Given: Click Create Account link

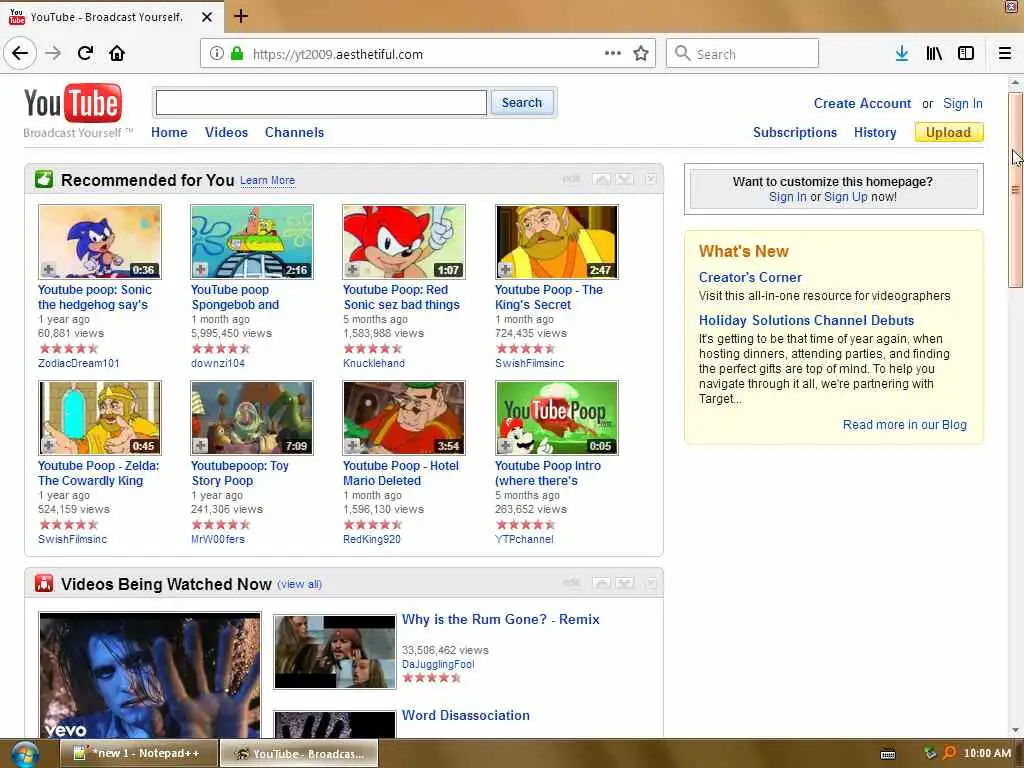Looking at the screenshot, I should tap(862, 104).
